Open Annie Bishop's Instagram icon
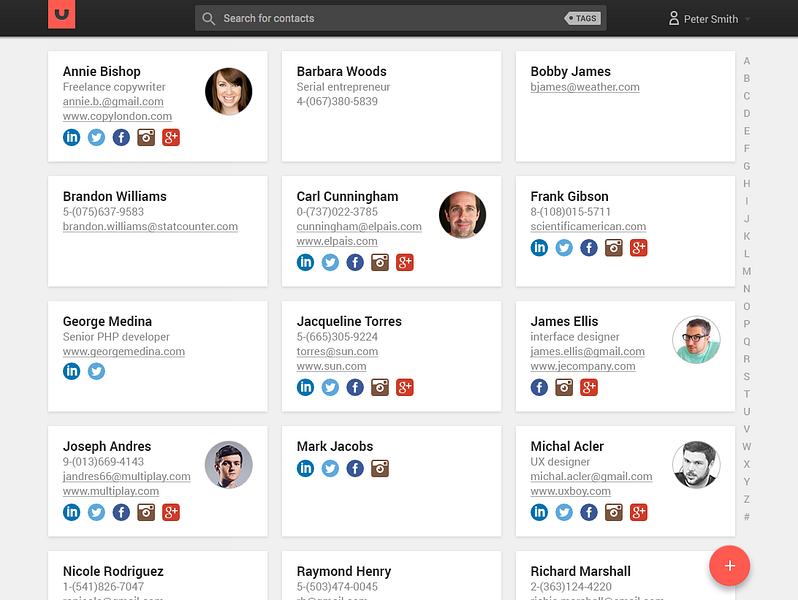798x600 pixels. [x=146, y=137]
